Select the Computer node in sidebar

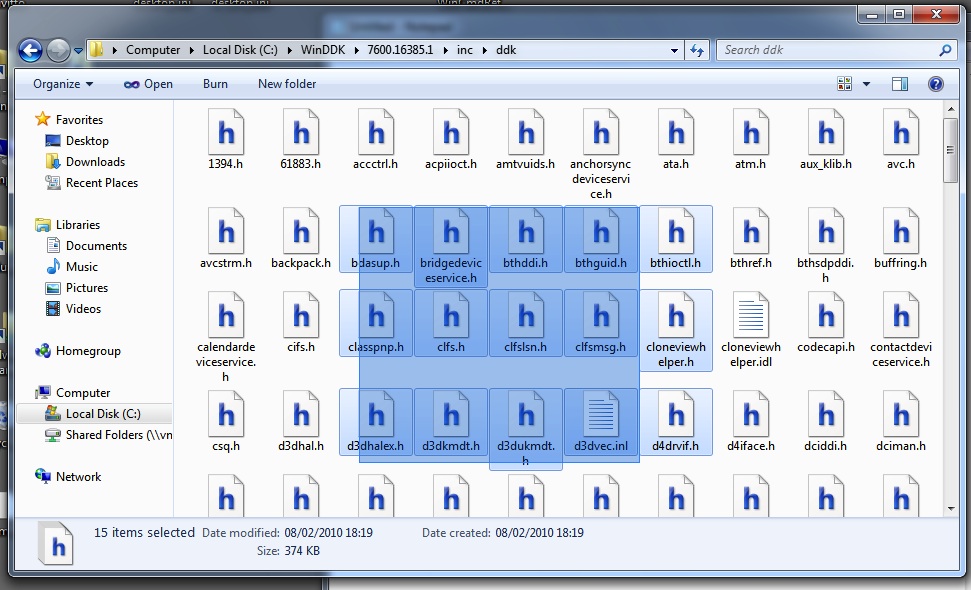click(83, 393)
